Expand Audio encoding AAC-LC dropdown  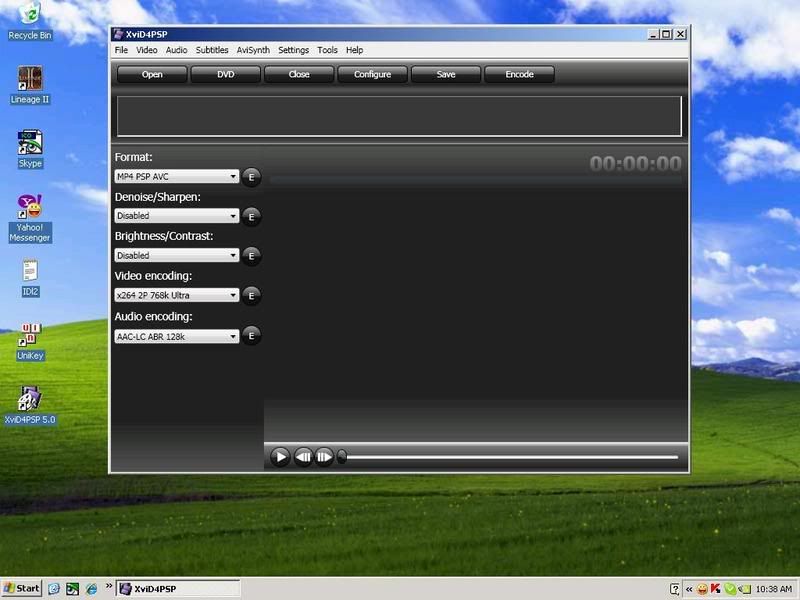pos(177,337)
